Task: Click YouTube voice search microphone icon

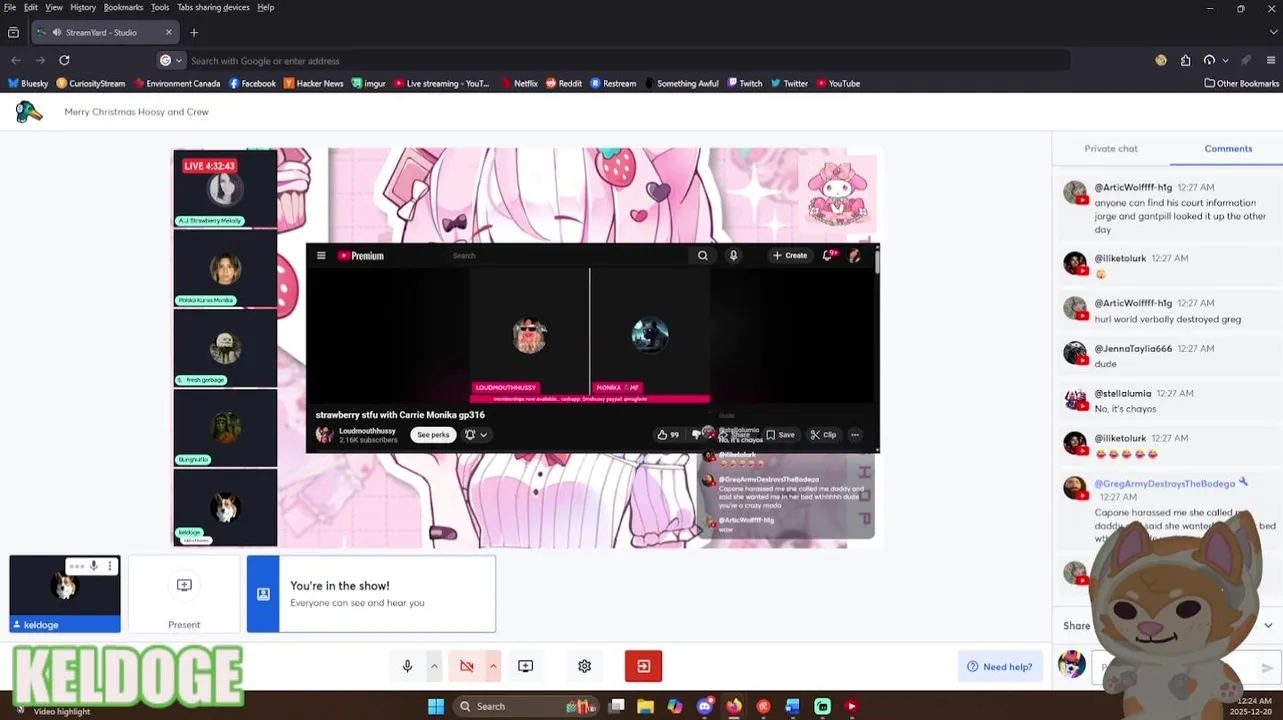Action: tap(733, 256)
